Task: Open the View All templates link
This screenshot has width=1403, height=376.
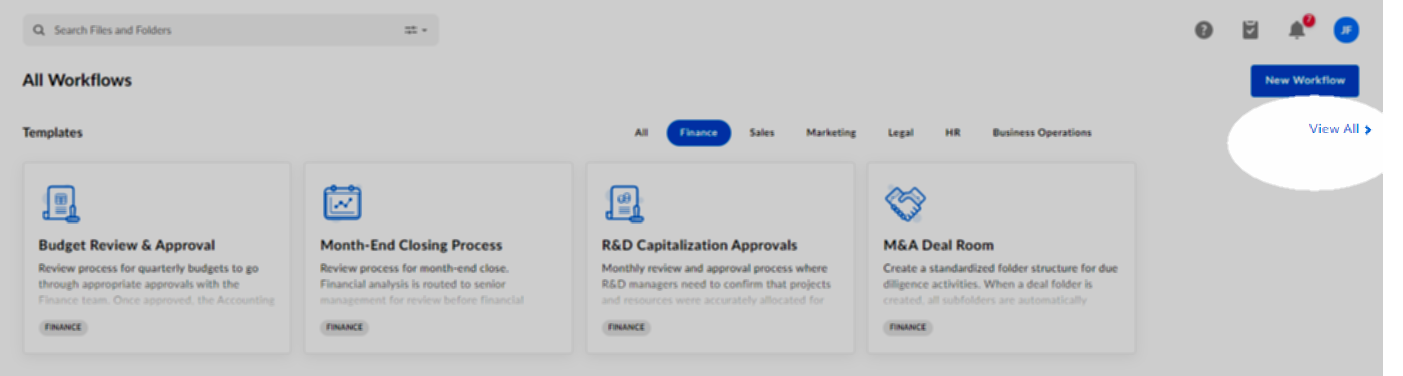Action: point(1340,129)
